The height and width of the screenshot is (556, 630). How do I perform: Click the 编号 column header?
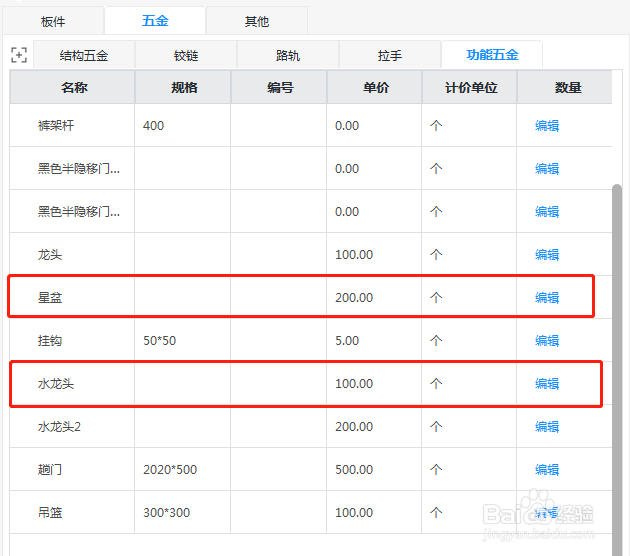pyautogui.click(x=279, y=87)
